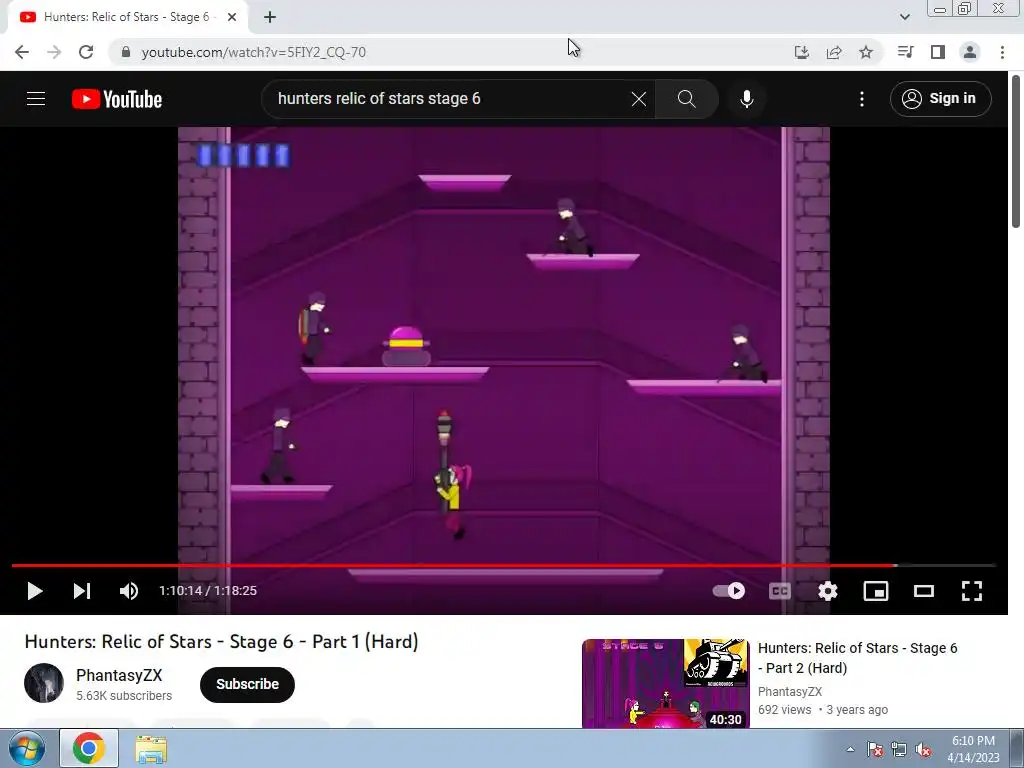Click the Sign in button

pos(940,99)
